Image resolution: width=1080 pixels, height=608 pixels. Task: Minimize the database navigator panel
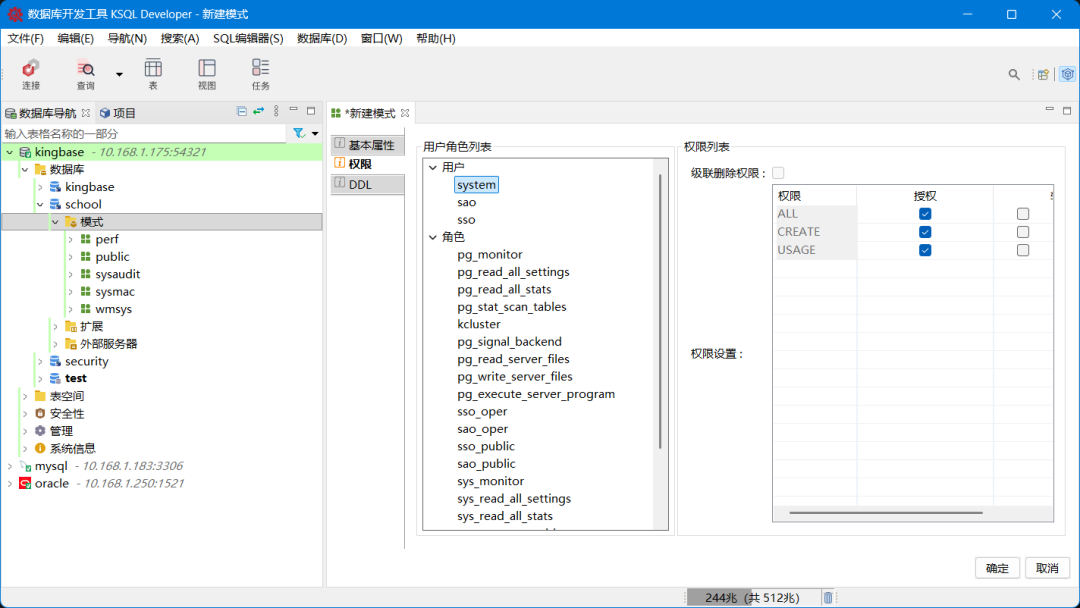point(293,109)
